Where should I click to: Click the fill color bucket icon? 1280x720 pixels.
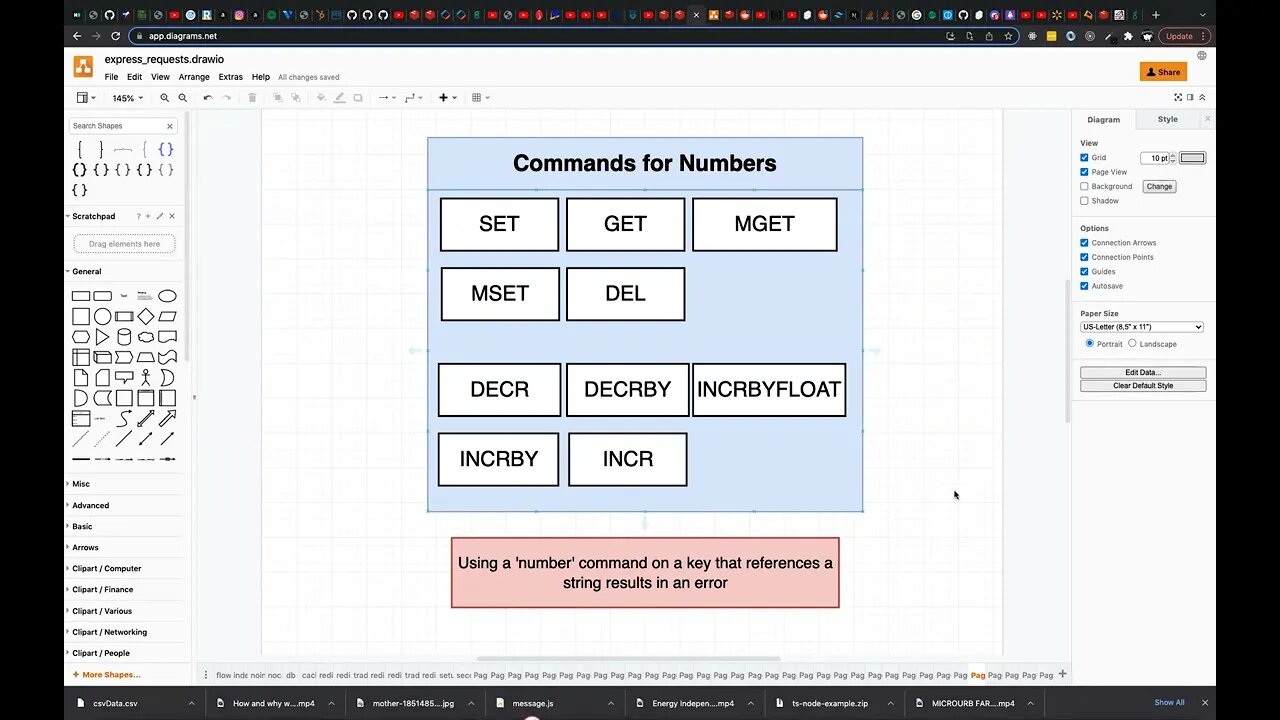click(x=321, y=98)
